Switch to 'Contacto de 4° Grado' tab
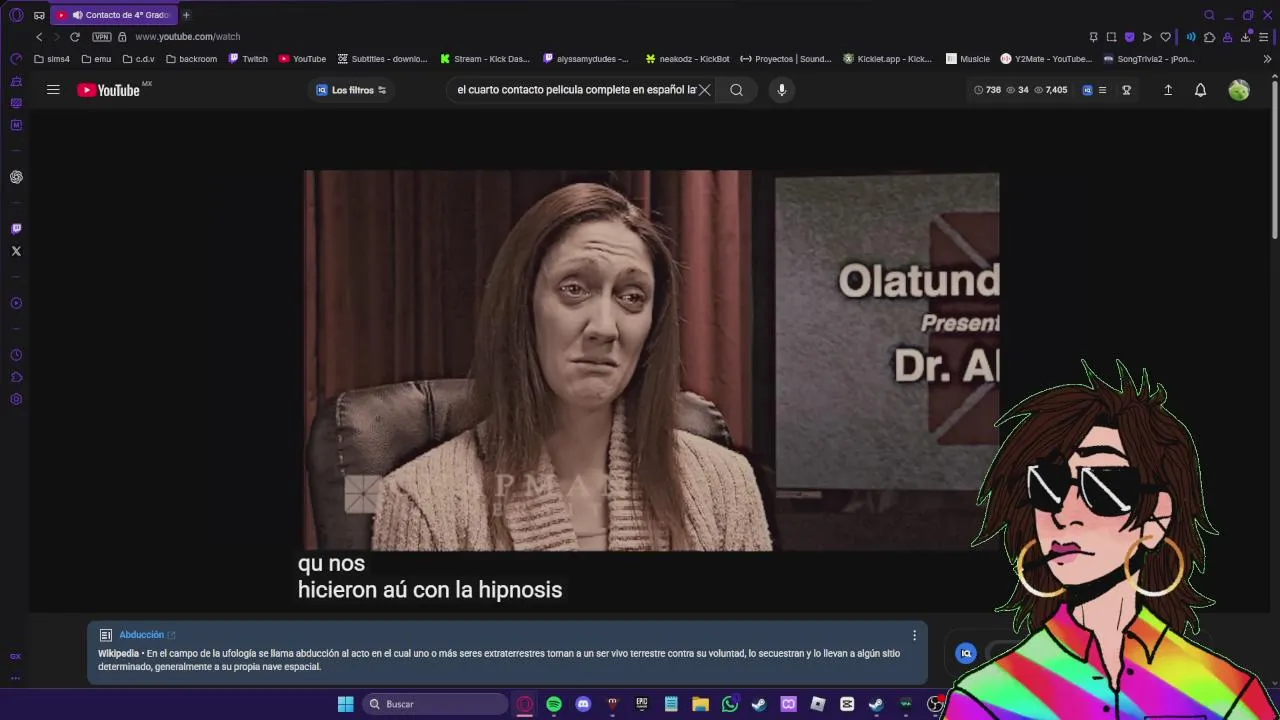 coord(114,15)
